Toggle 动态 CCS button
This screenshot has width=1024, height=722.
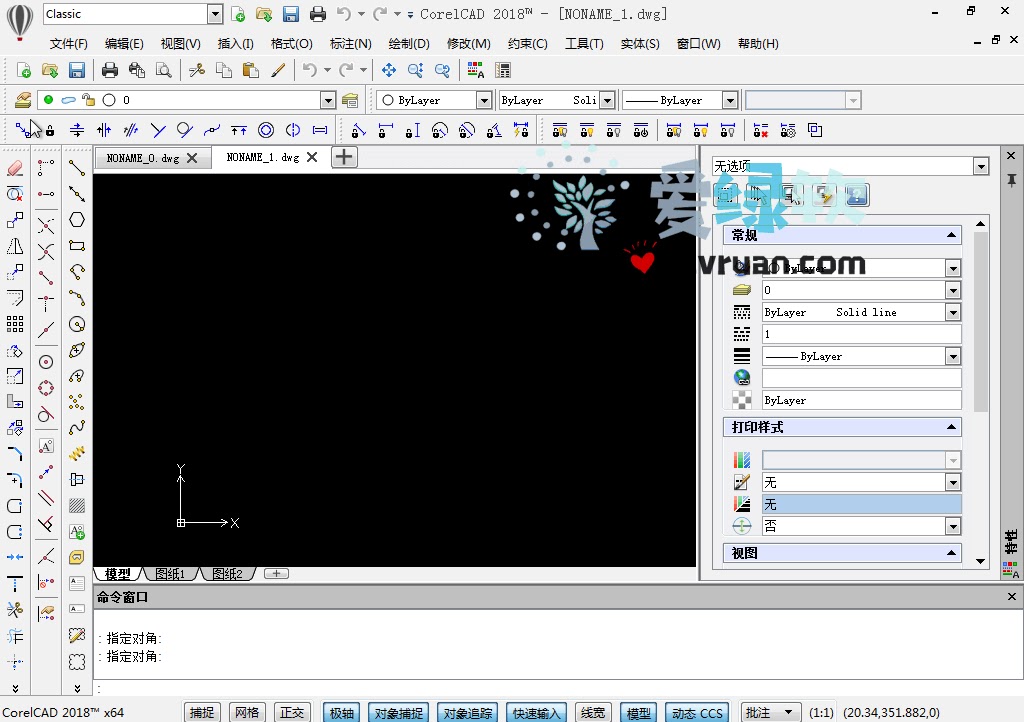click(697, 713)
